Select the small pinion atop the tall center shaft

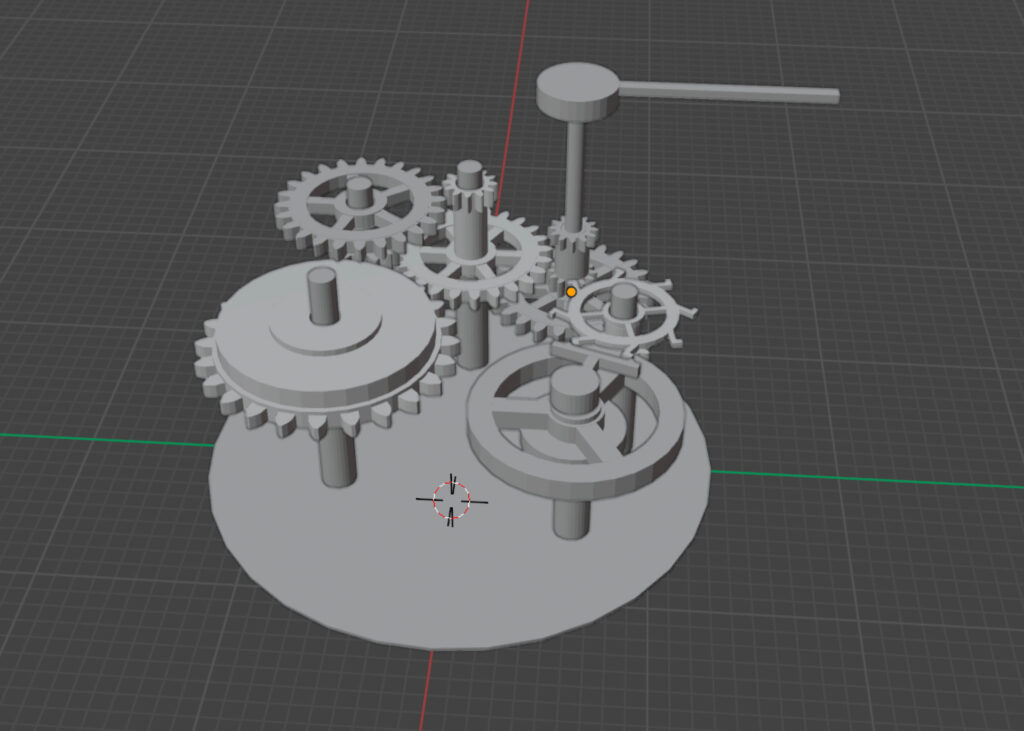(469, 183)
